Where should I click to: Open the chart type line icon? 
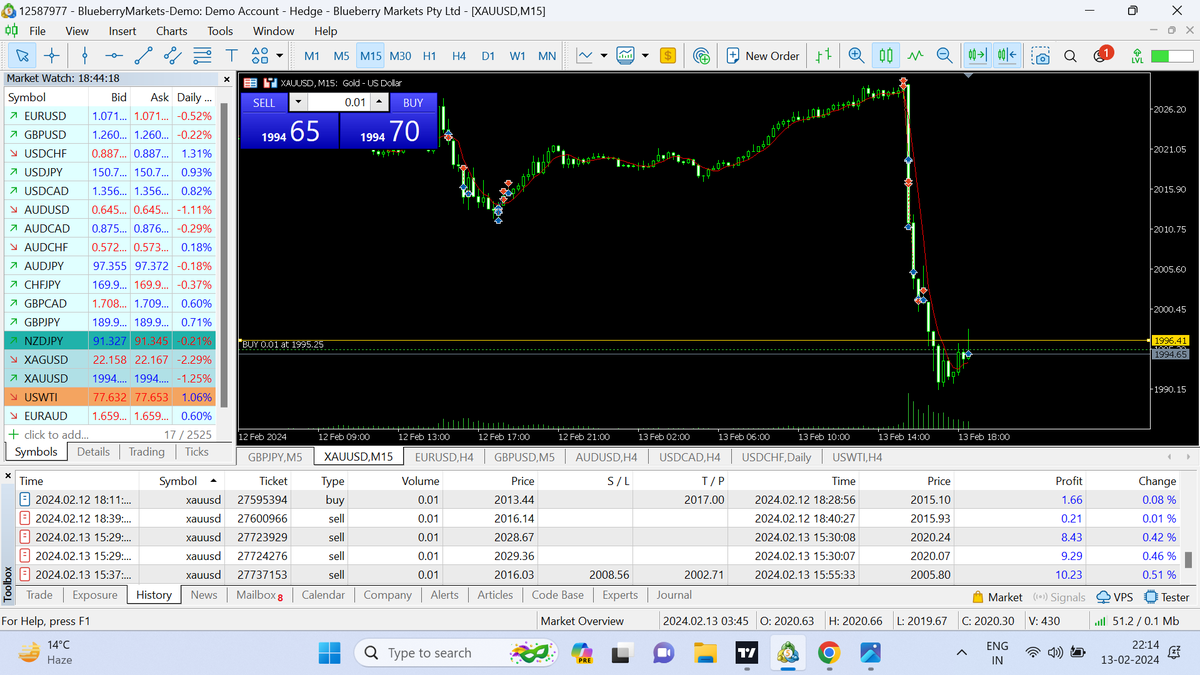(585, 56)
